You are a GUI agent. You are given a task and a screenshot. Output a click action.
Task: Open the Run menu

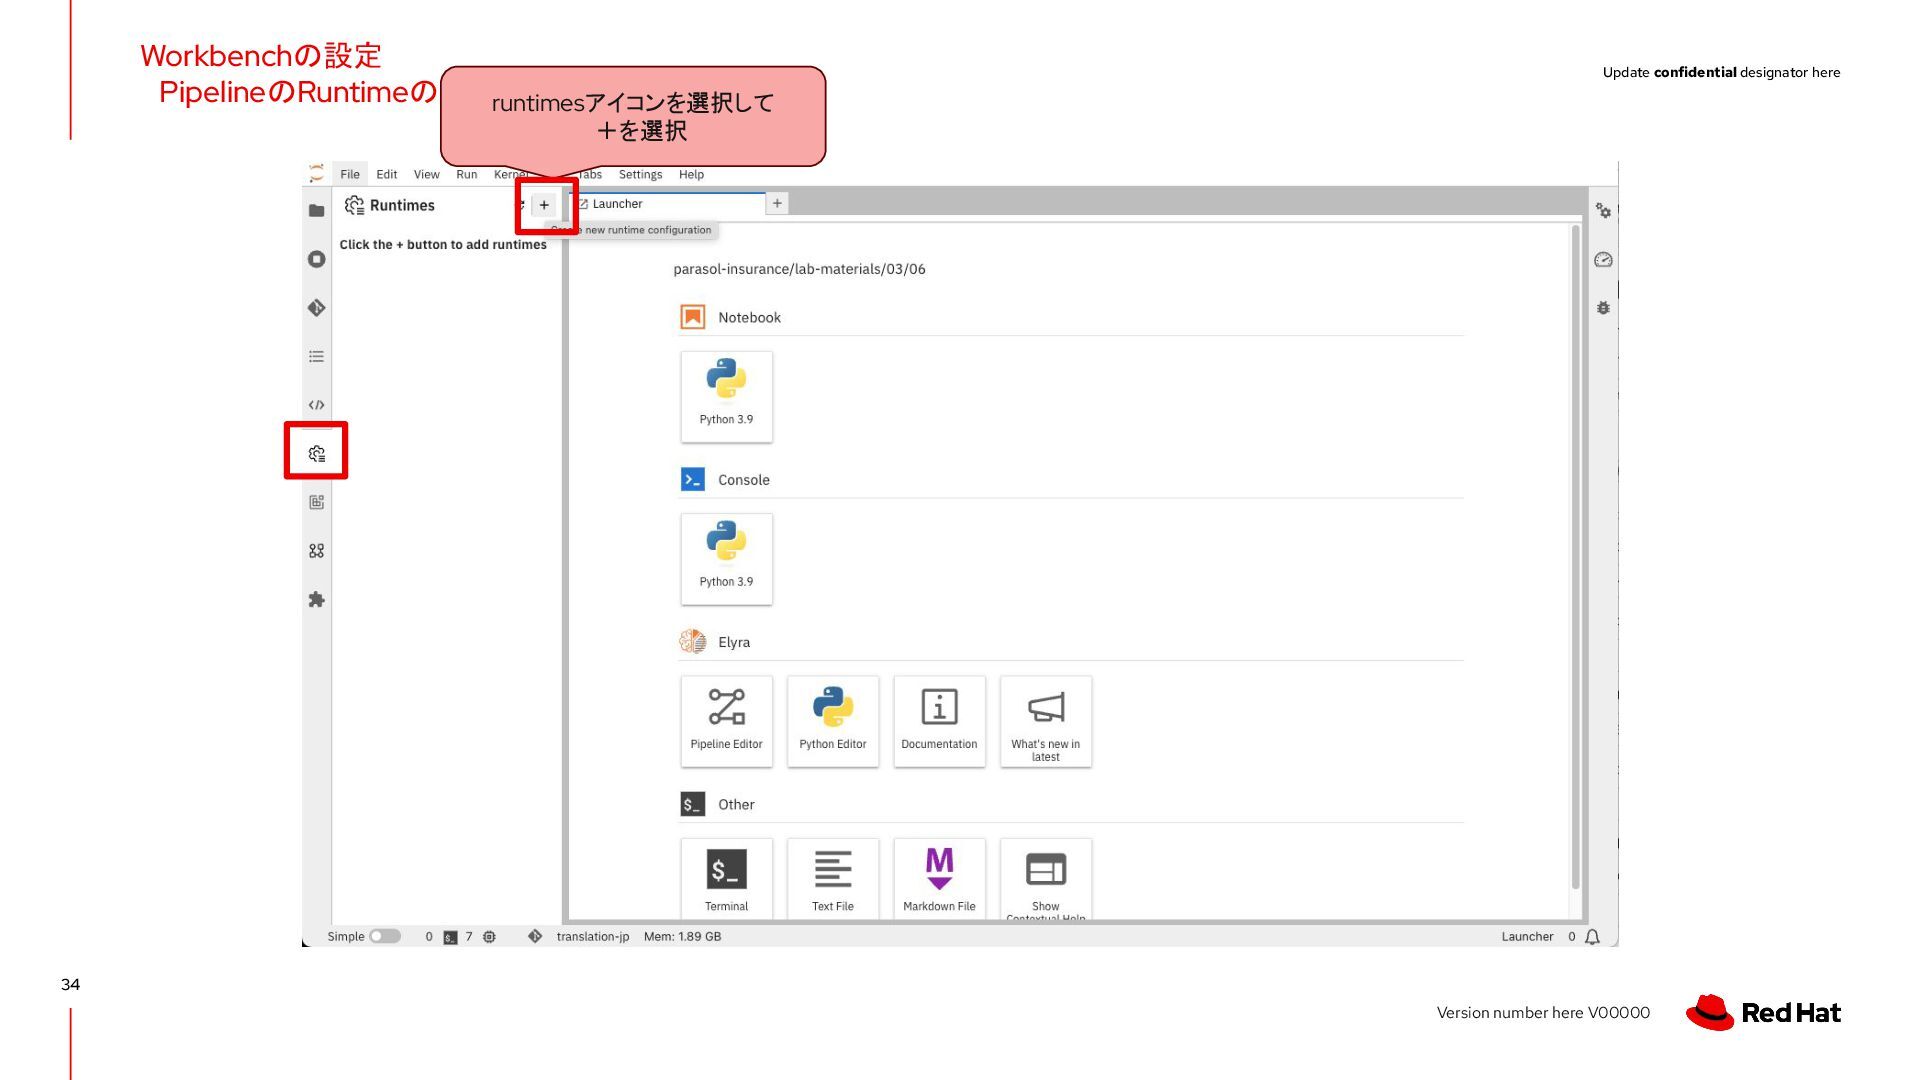point(467,174)
